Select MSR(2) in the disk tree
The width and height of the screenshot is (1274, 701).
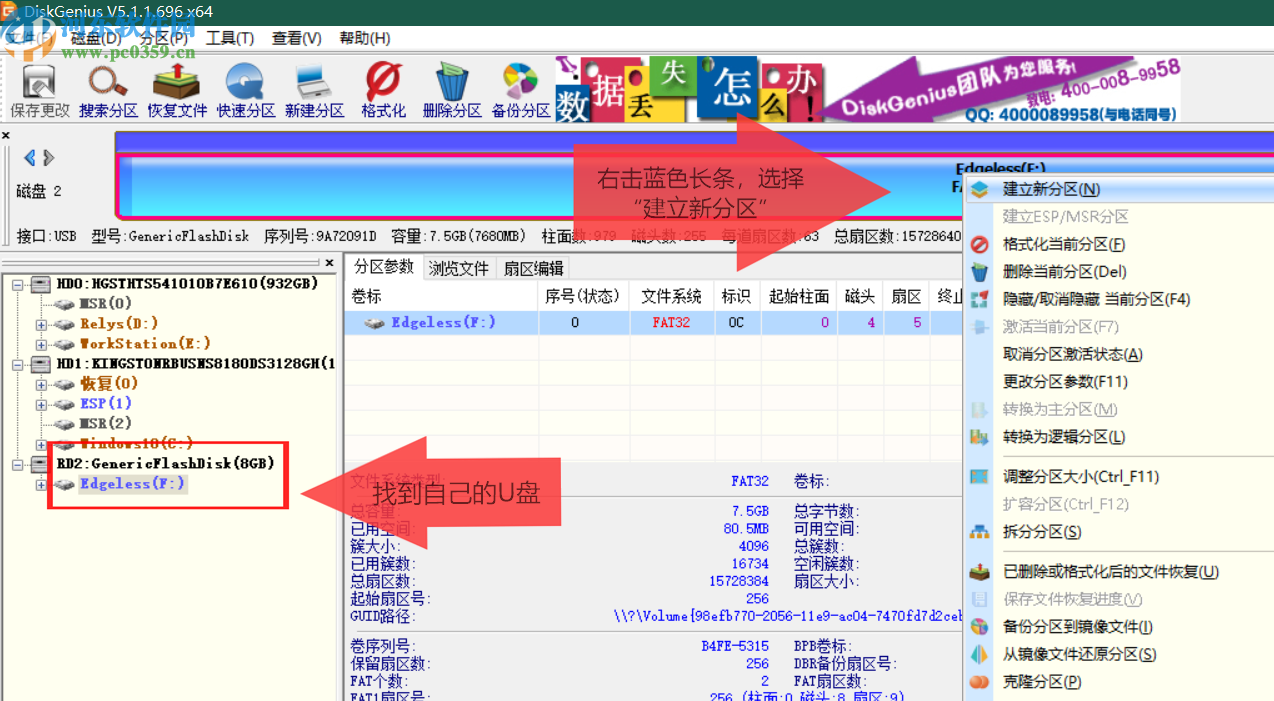coord(105,424)
